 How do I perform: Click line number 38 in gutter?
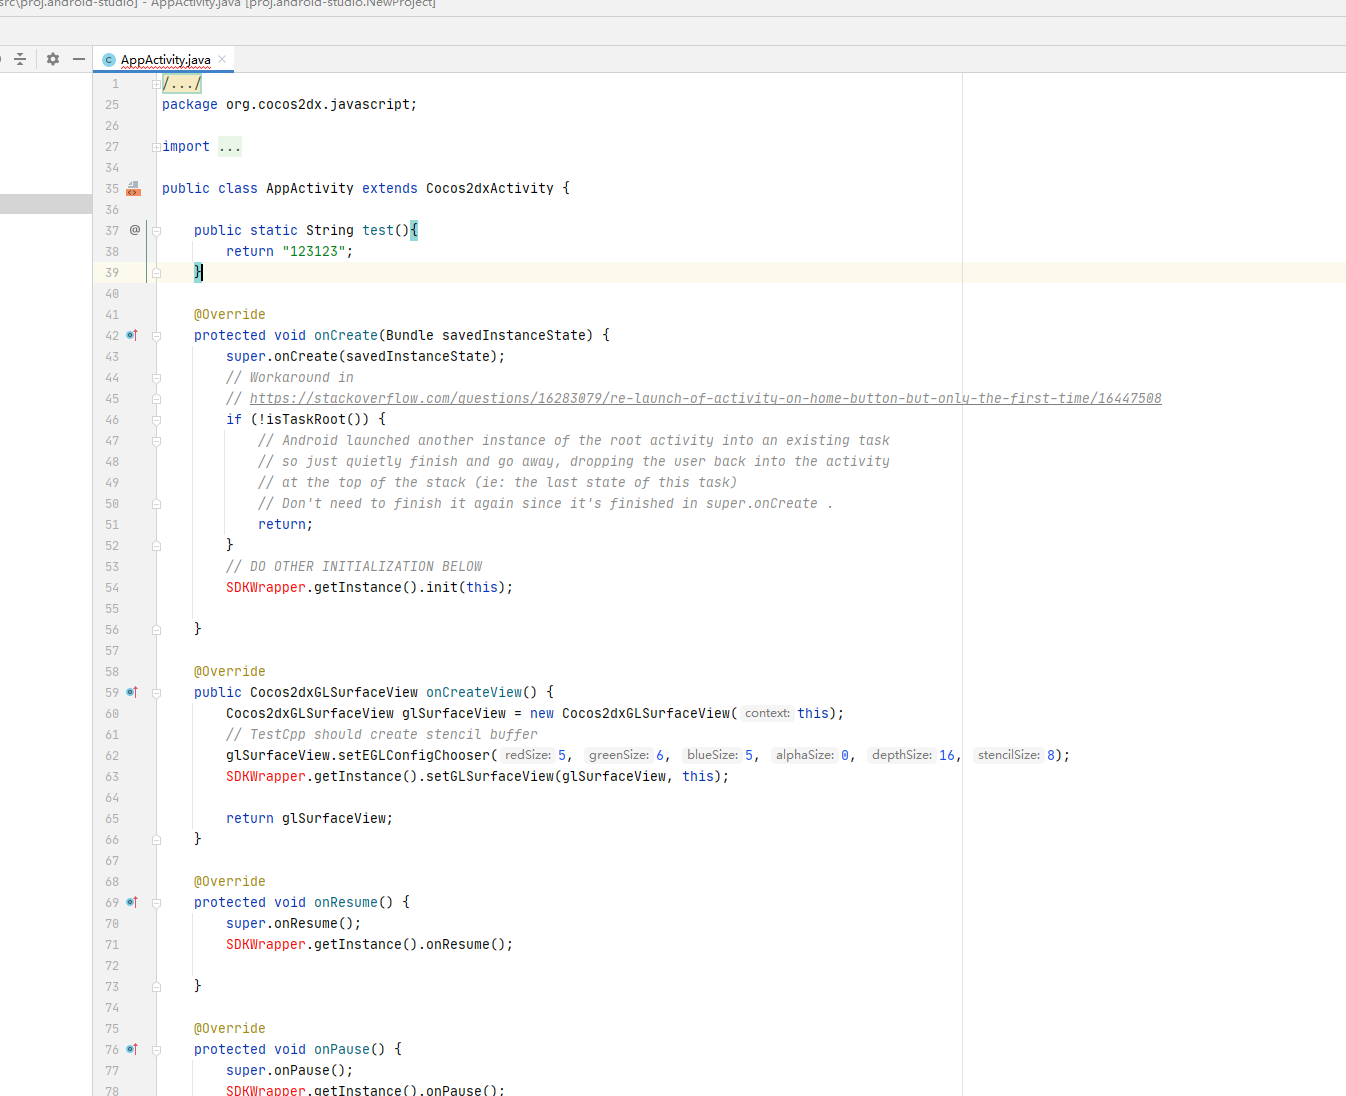pyautogui.click(x=112, y=252)
